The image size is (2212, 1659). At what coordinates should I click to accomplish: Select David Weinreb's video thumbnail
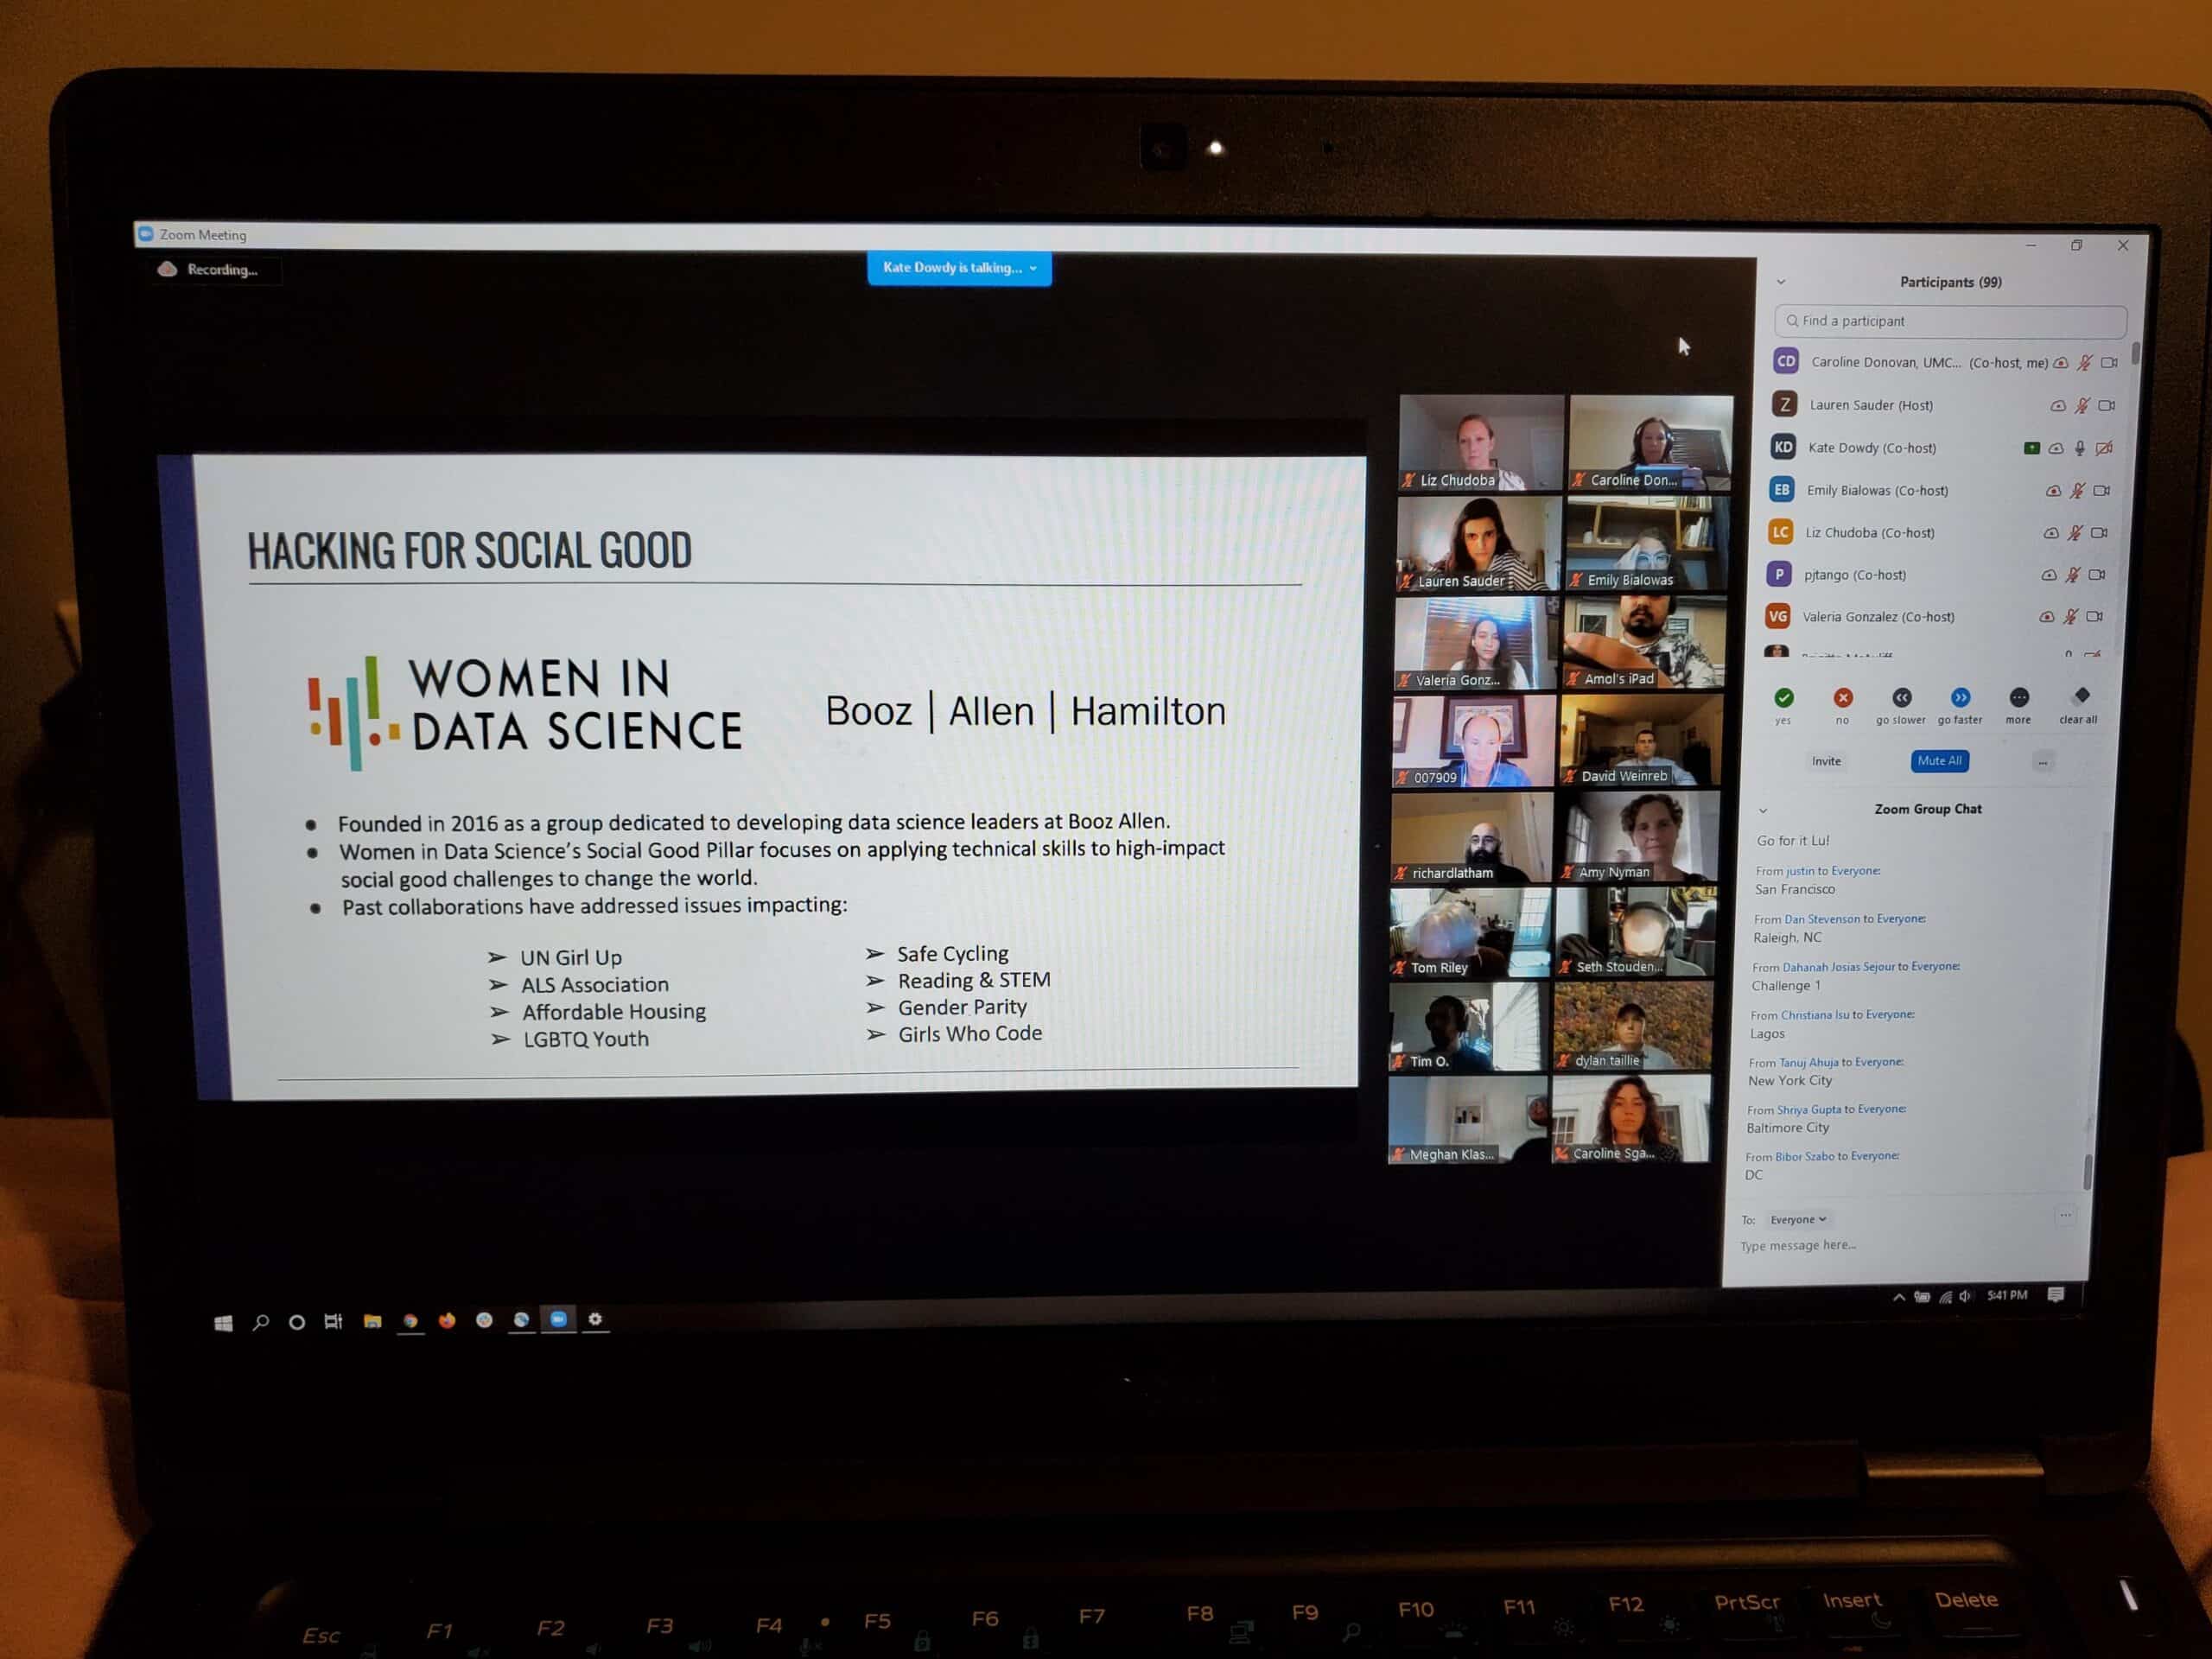point(1641,740)
